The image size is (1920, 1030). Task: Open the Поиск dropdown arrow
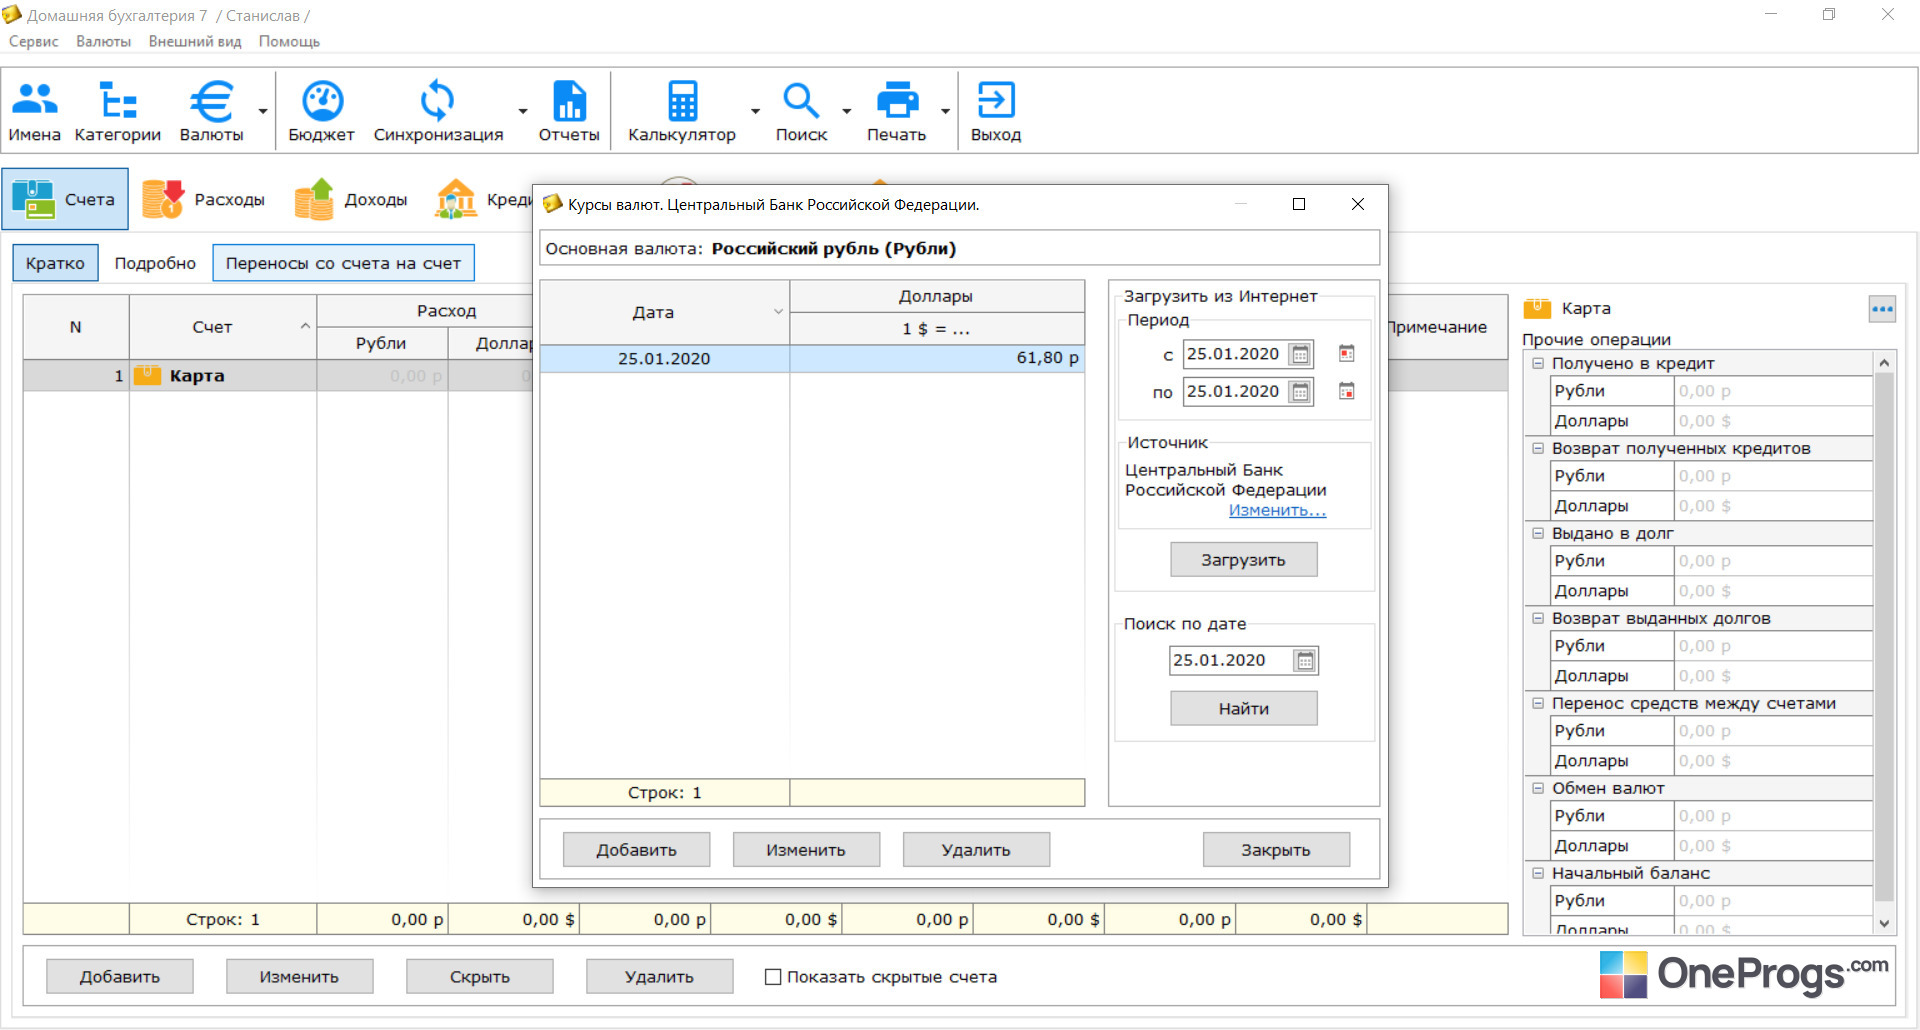[847, 111]
